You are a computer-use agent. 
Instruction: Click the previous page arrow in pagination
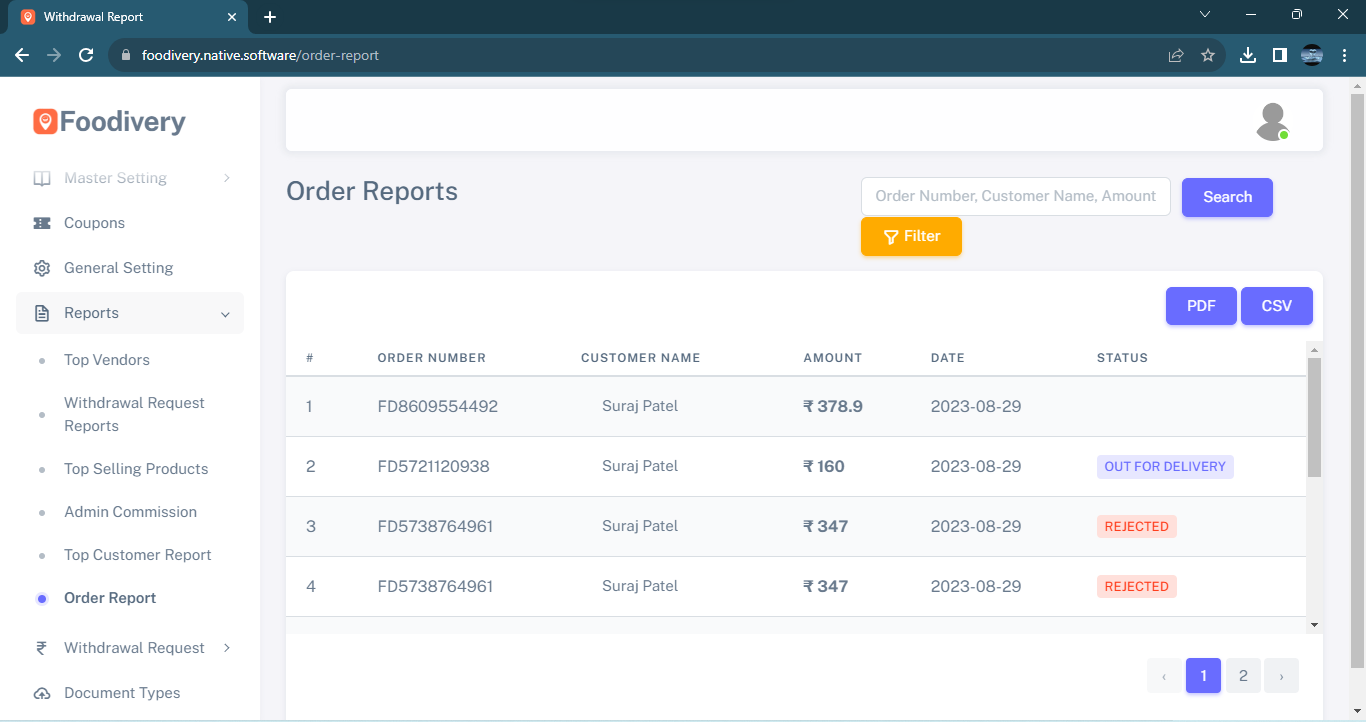[x=1164, y=676]
